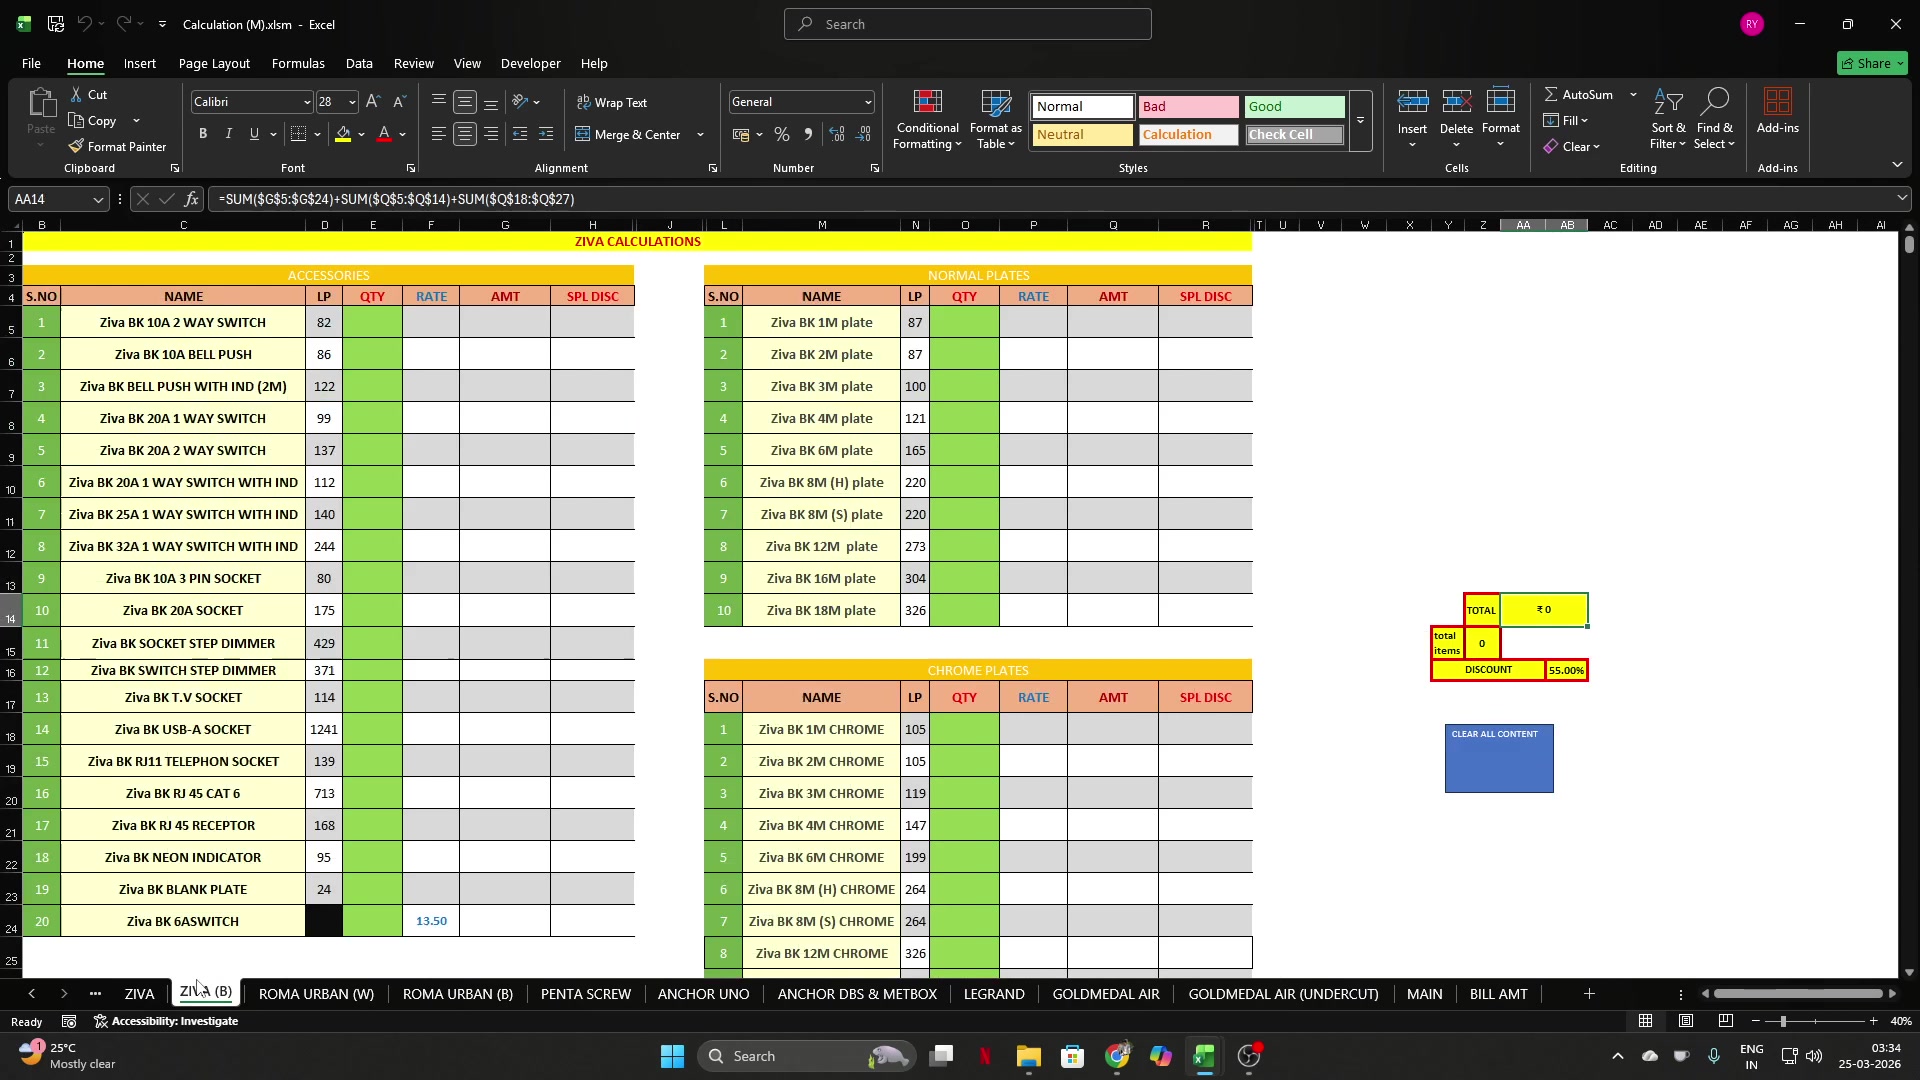
Task: Click the Orientation text angle icon
Action: click(x=520, y=102)
